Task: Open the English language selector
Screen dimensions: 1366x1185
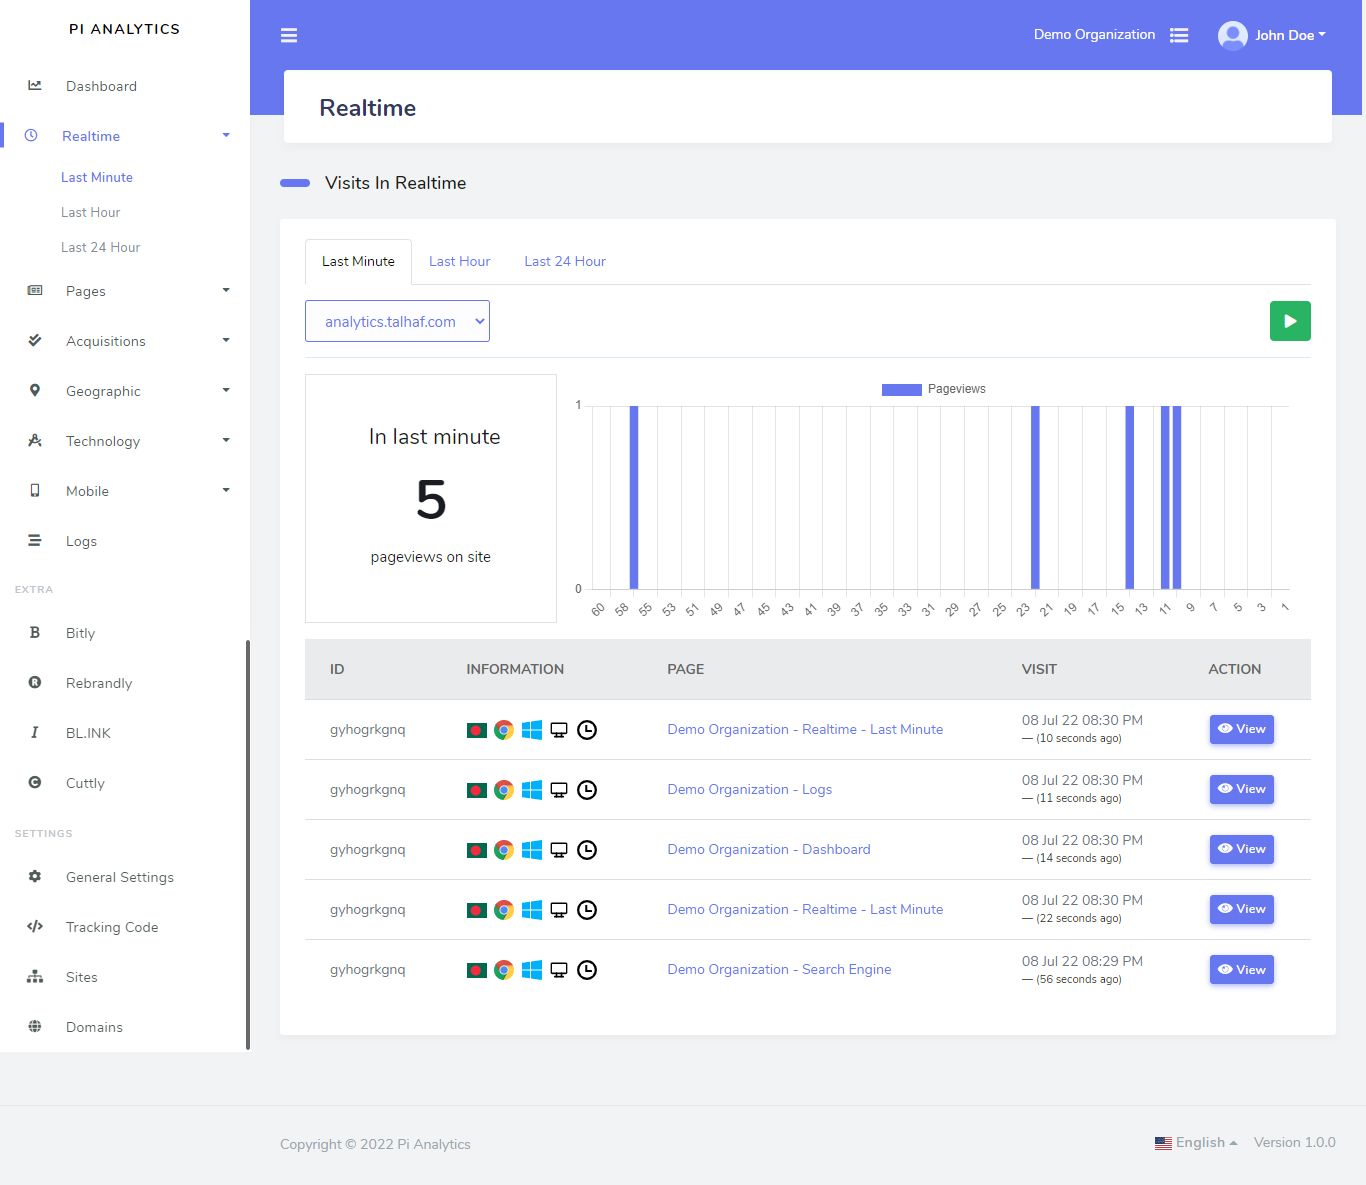Action: pos(1196,1142)
